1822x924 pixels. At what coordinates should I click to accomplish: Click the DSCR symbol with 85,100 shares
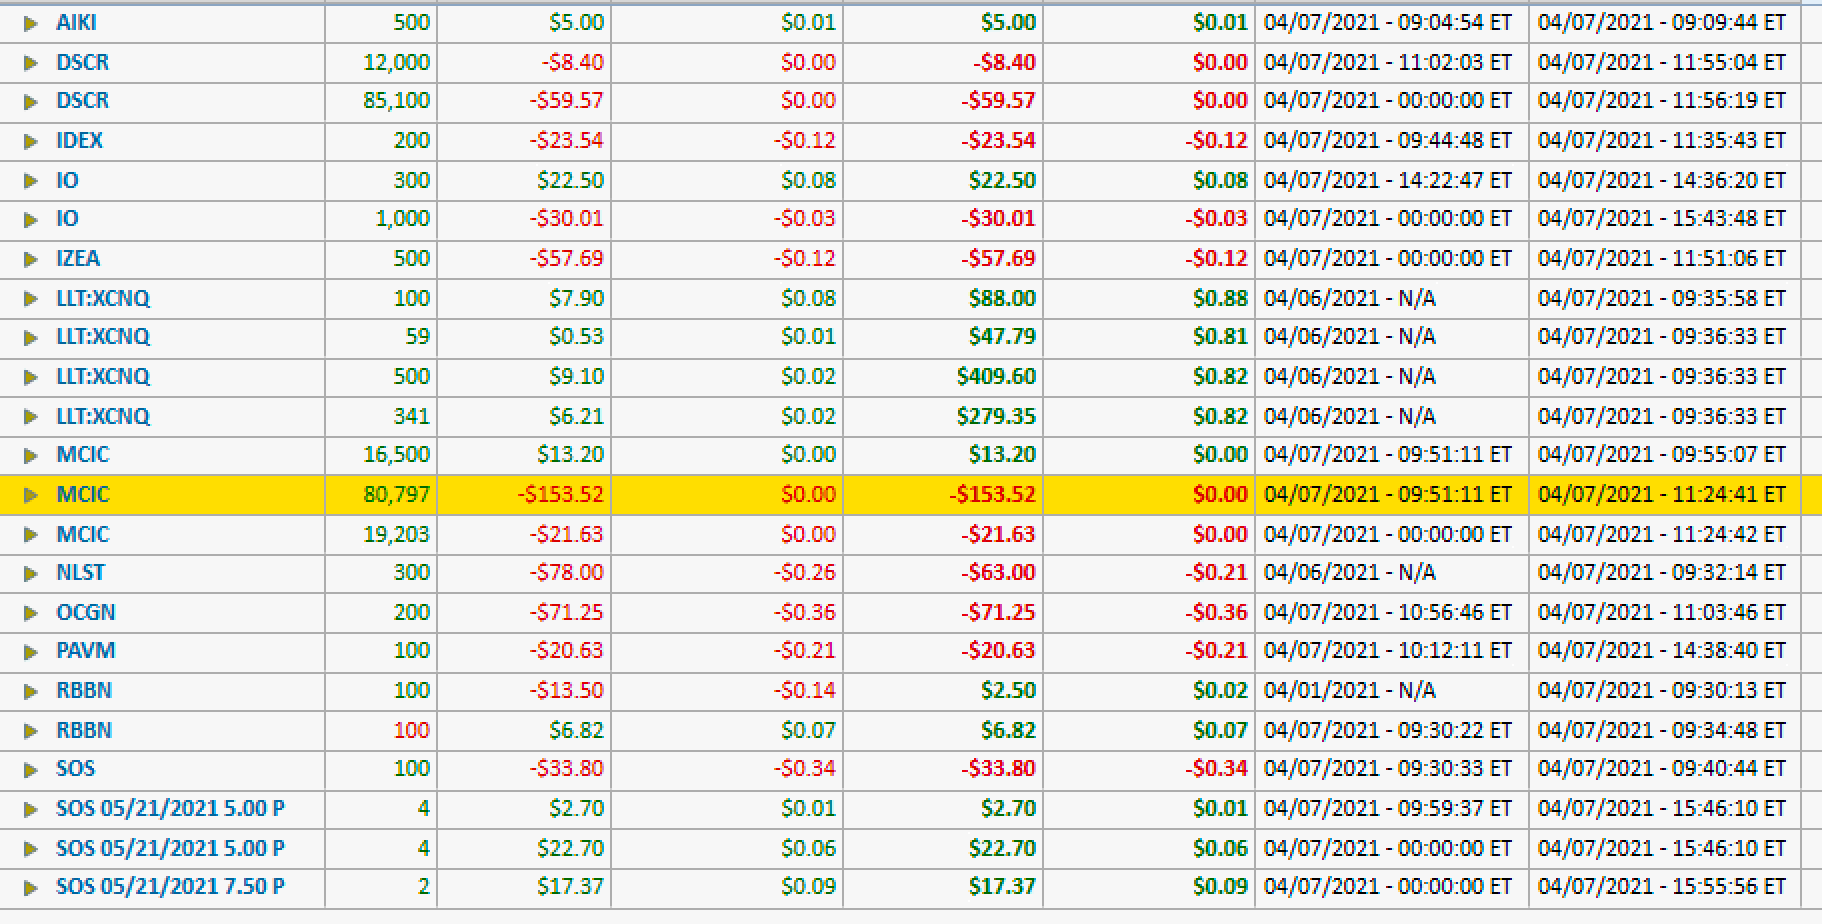pos(82,101)
